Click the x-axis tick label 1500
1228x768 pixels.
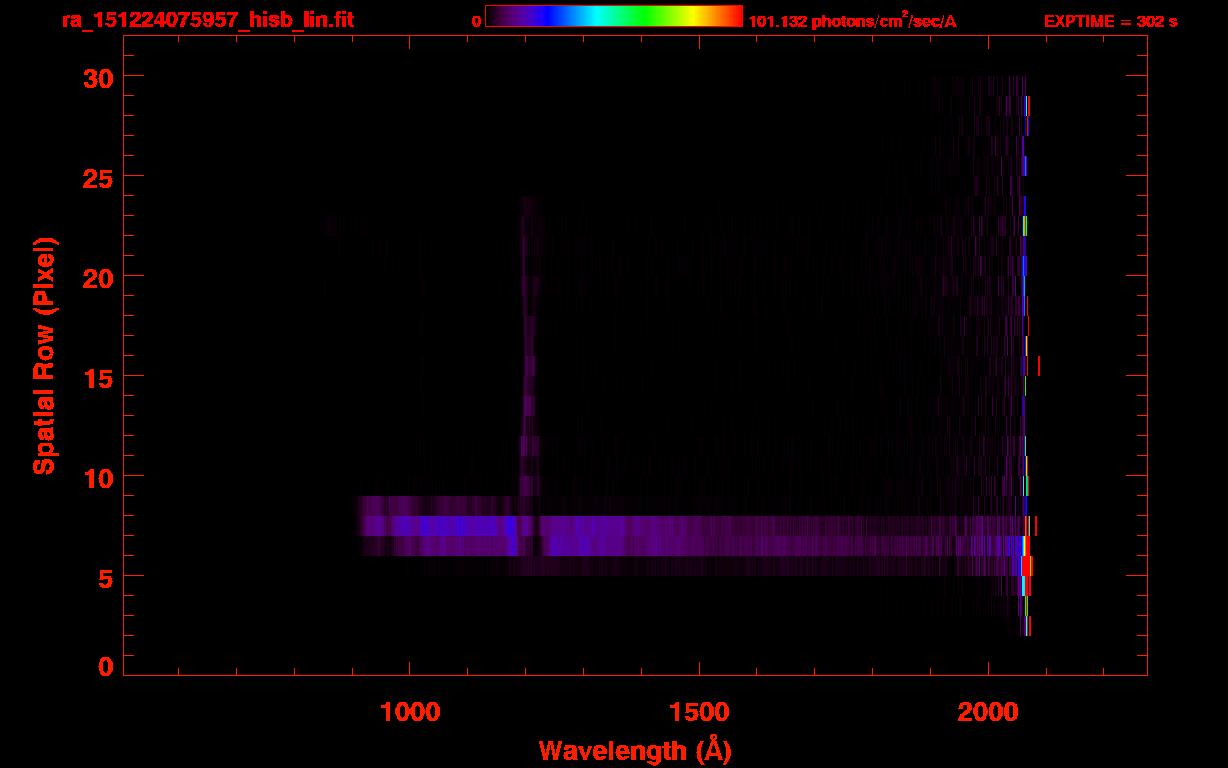(700, 712)
